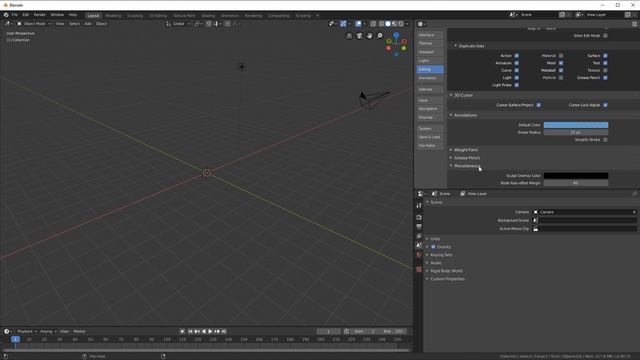The width and height of the screenshot is (640, 360).
Task: Open Save & Load preferences section
Action: pos(430,137)
